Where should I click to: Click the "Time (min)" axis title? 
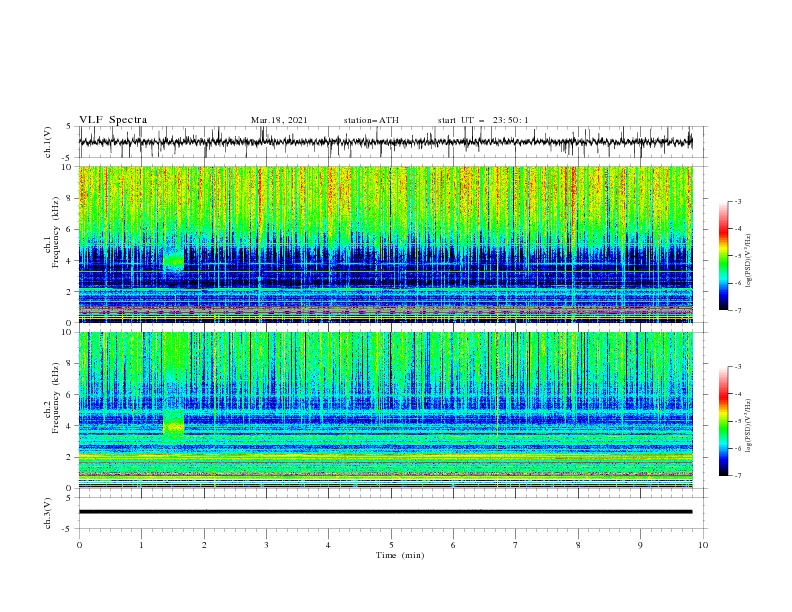(x=400, y=555)
